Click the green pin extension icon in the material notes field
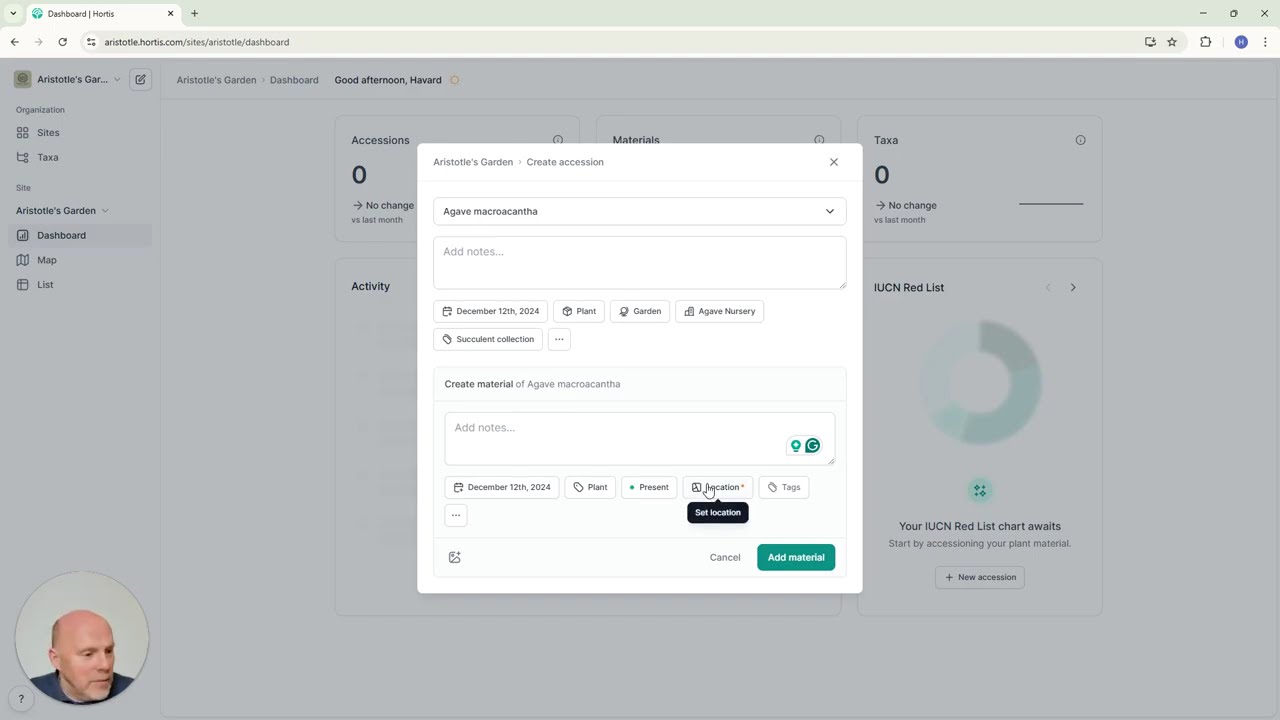 pos(796,446)
